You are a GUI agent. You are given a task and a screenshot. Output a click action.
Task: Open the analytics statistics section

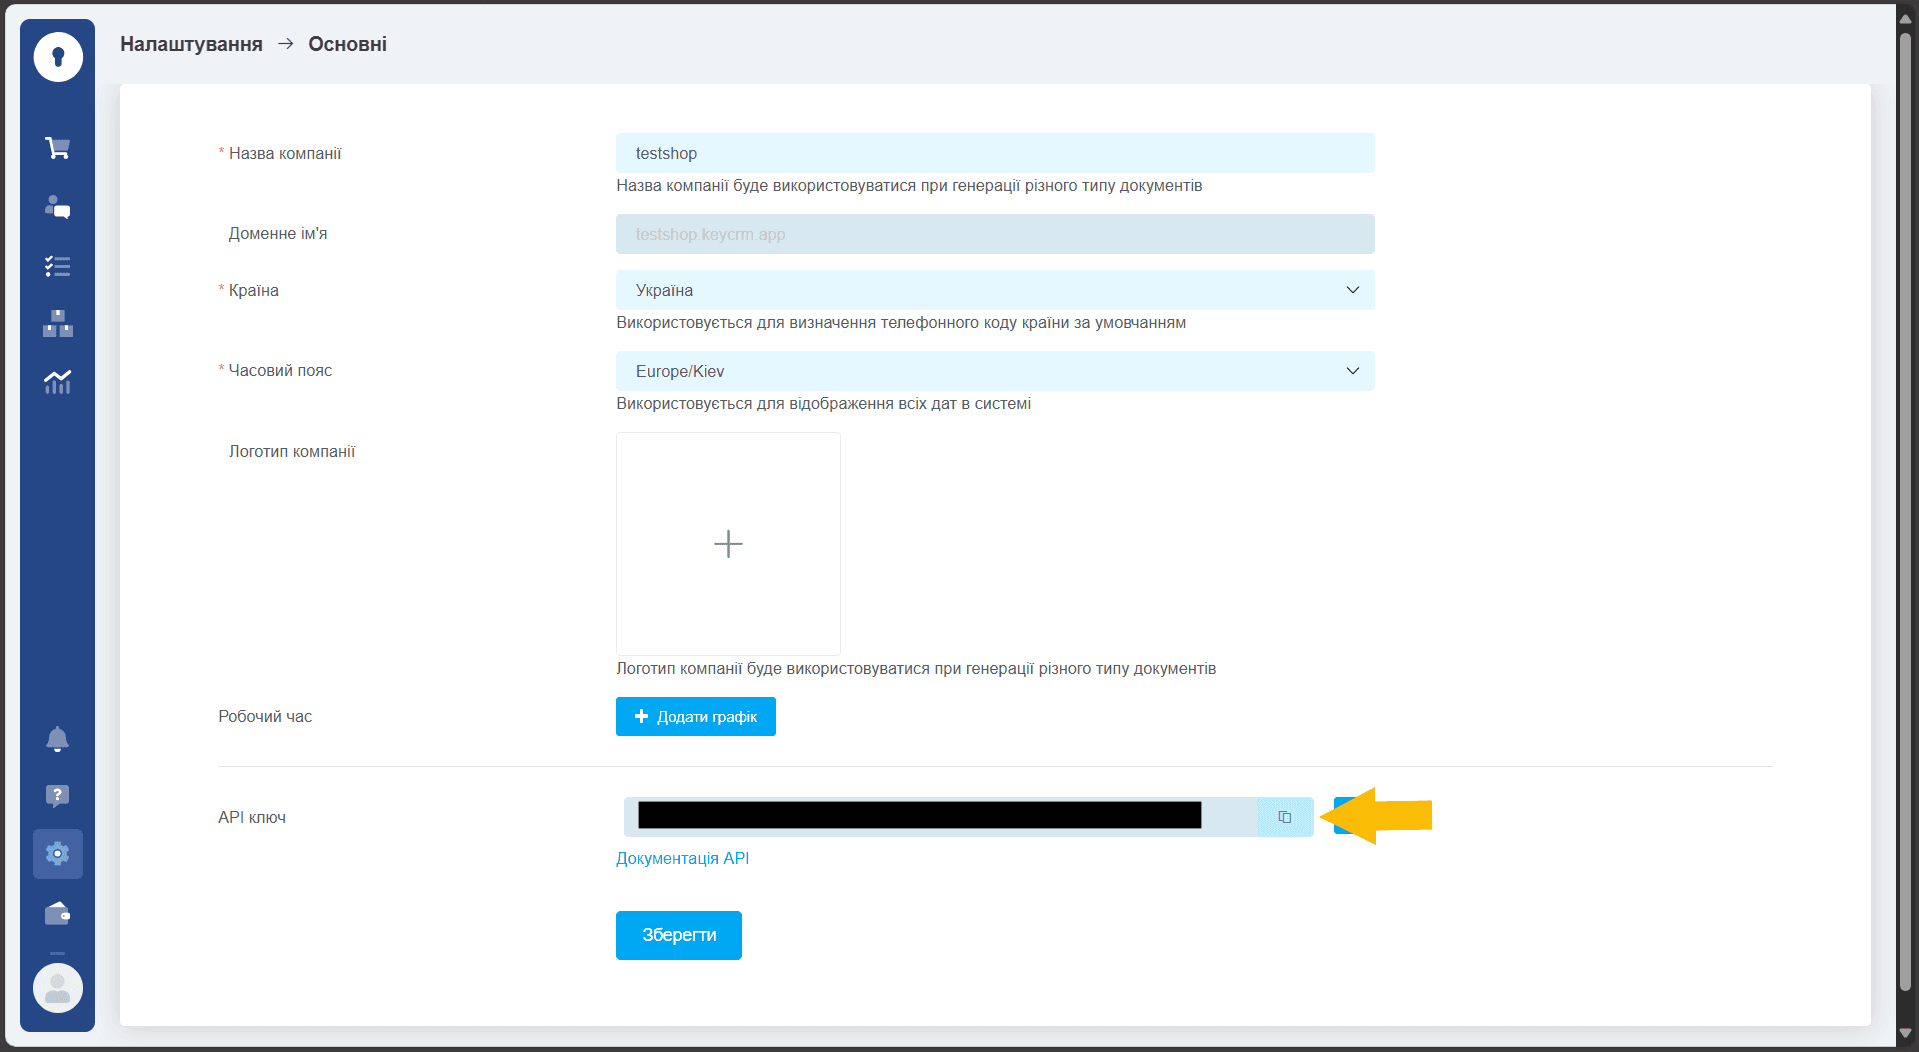[57, 382]
